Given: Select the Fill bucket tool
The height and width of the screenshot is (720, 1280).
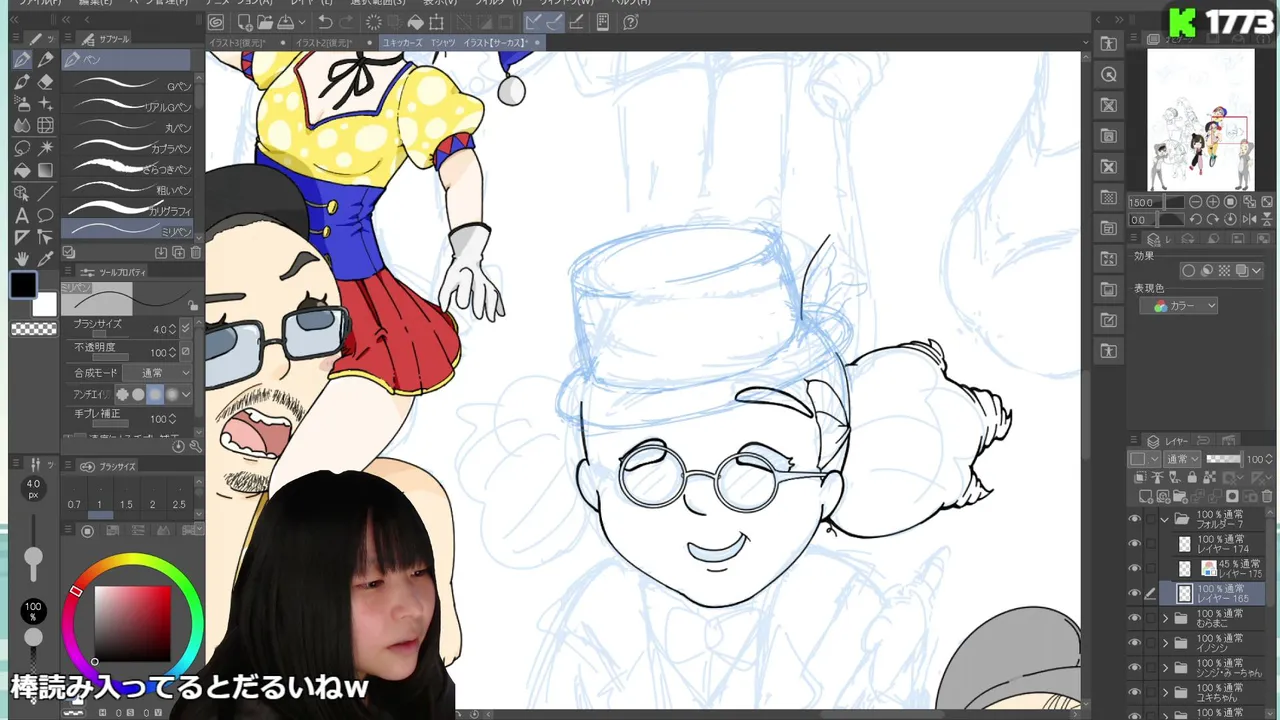Looking at the screenshot, I should point(22,170).
